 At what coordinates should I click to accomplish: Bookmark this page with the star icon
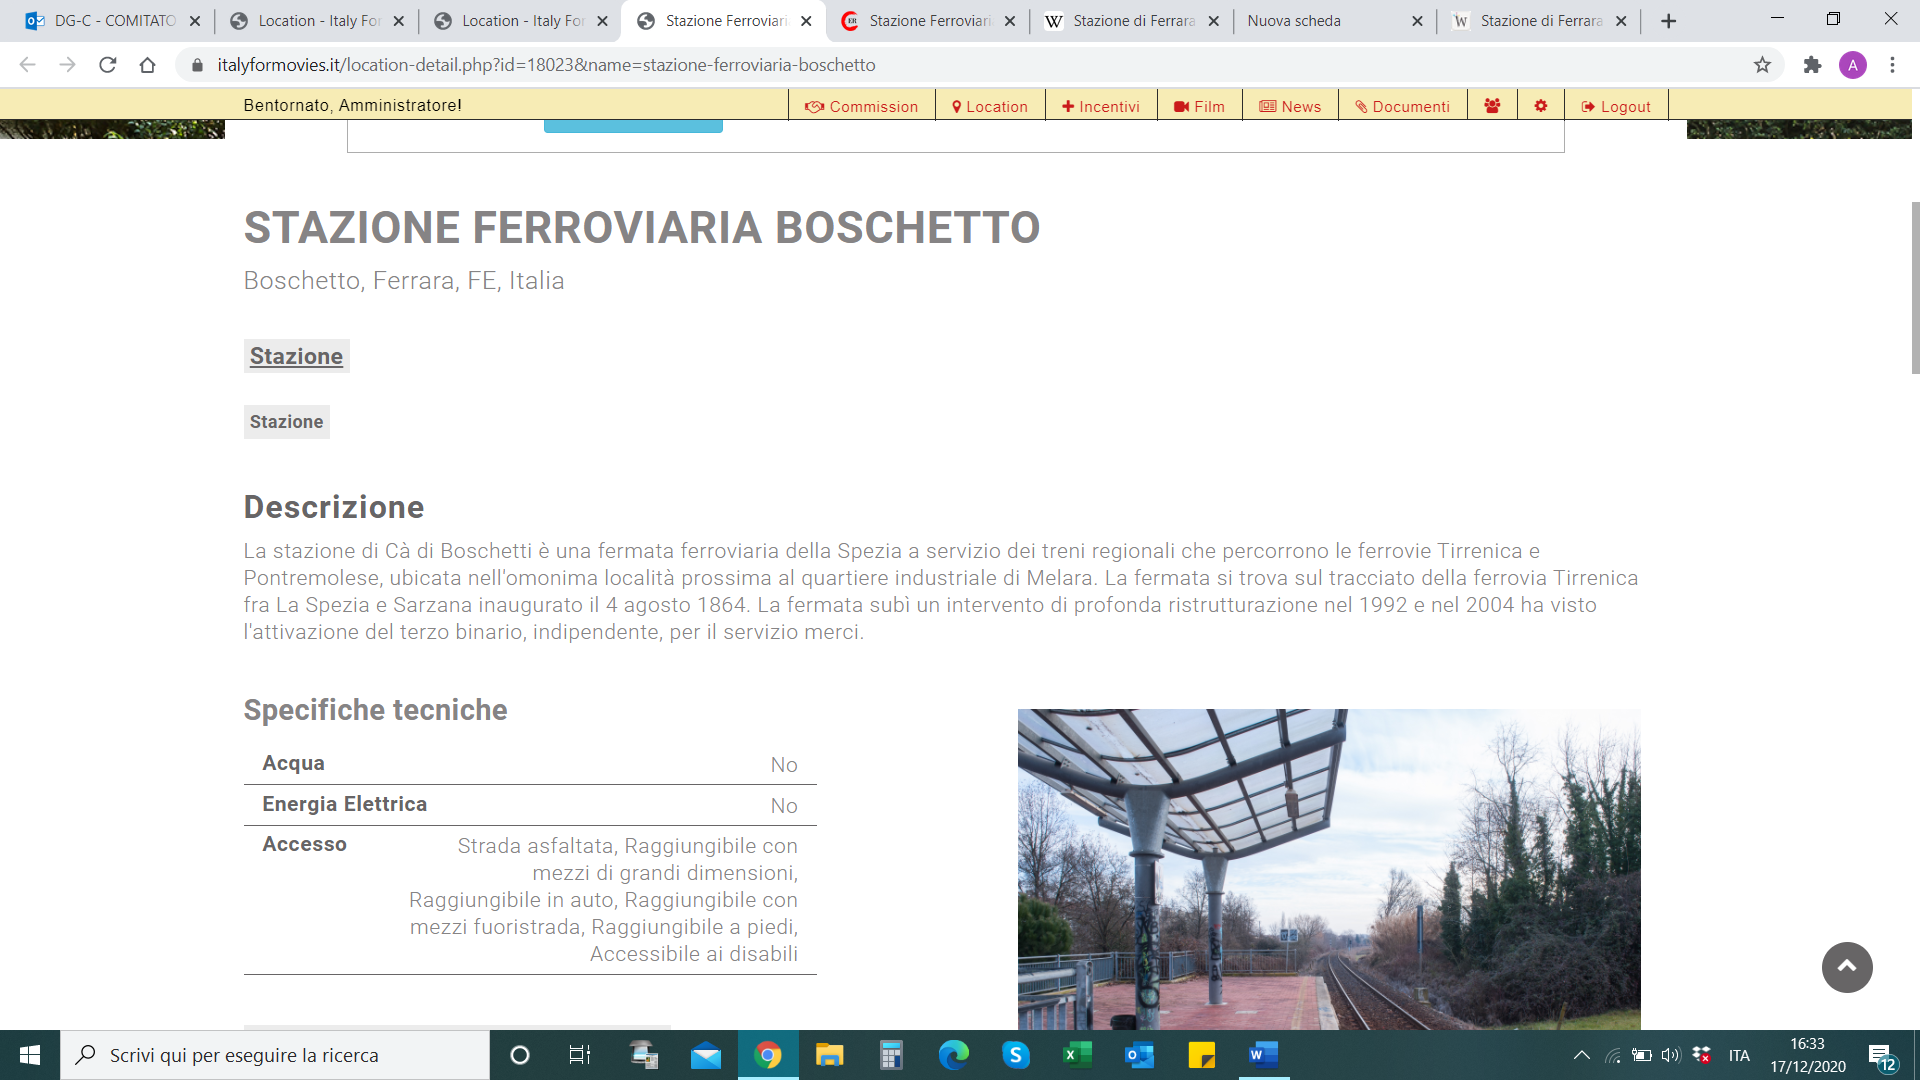point(1762,65)
